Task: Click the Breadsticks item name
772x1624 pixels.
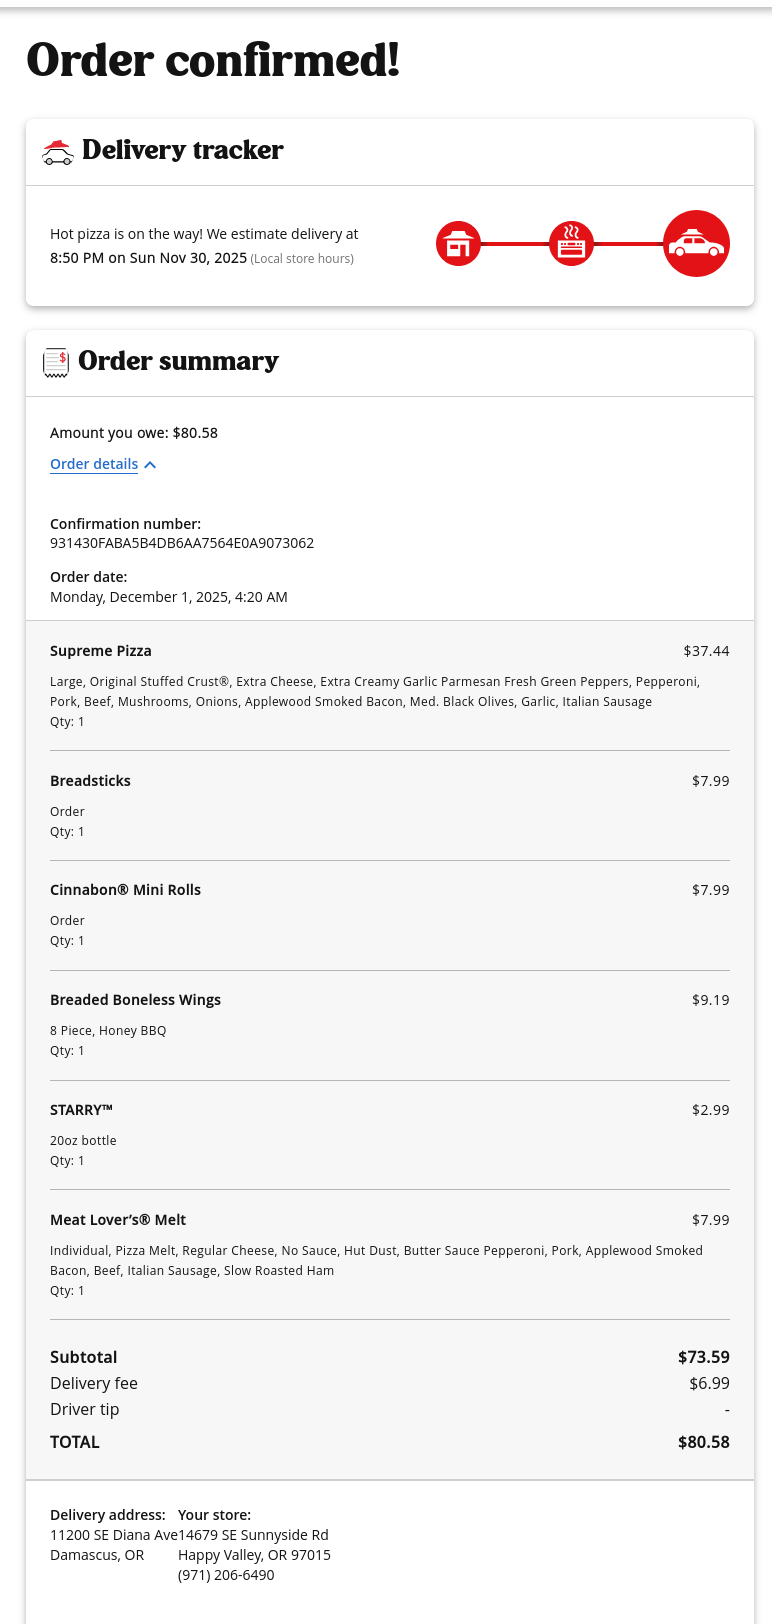Action: point(90,781)
